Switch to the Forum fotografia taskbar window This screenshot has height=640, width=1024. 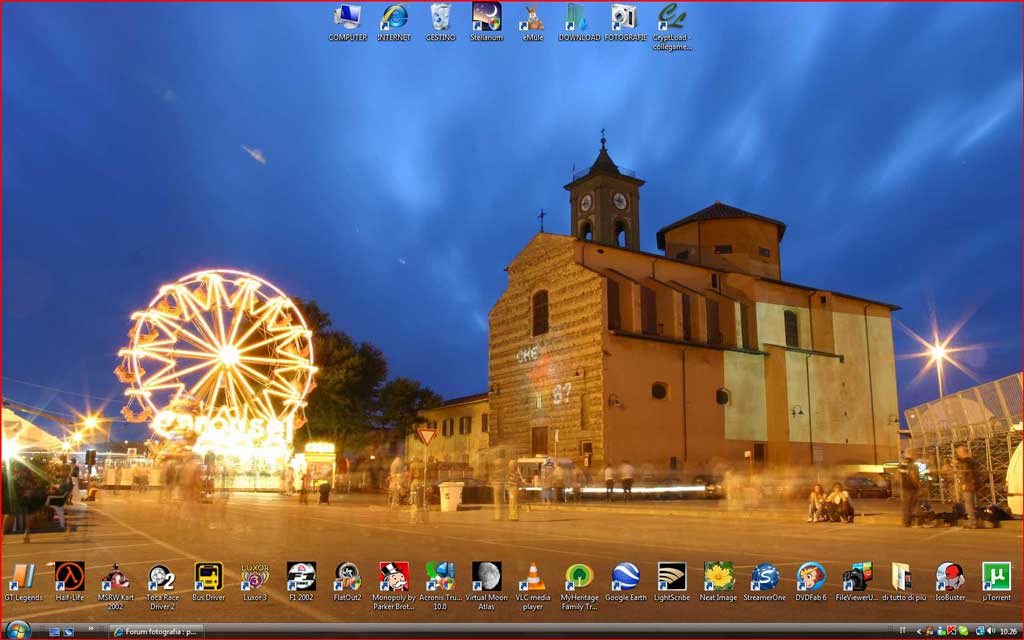pos(157,632)
